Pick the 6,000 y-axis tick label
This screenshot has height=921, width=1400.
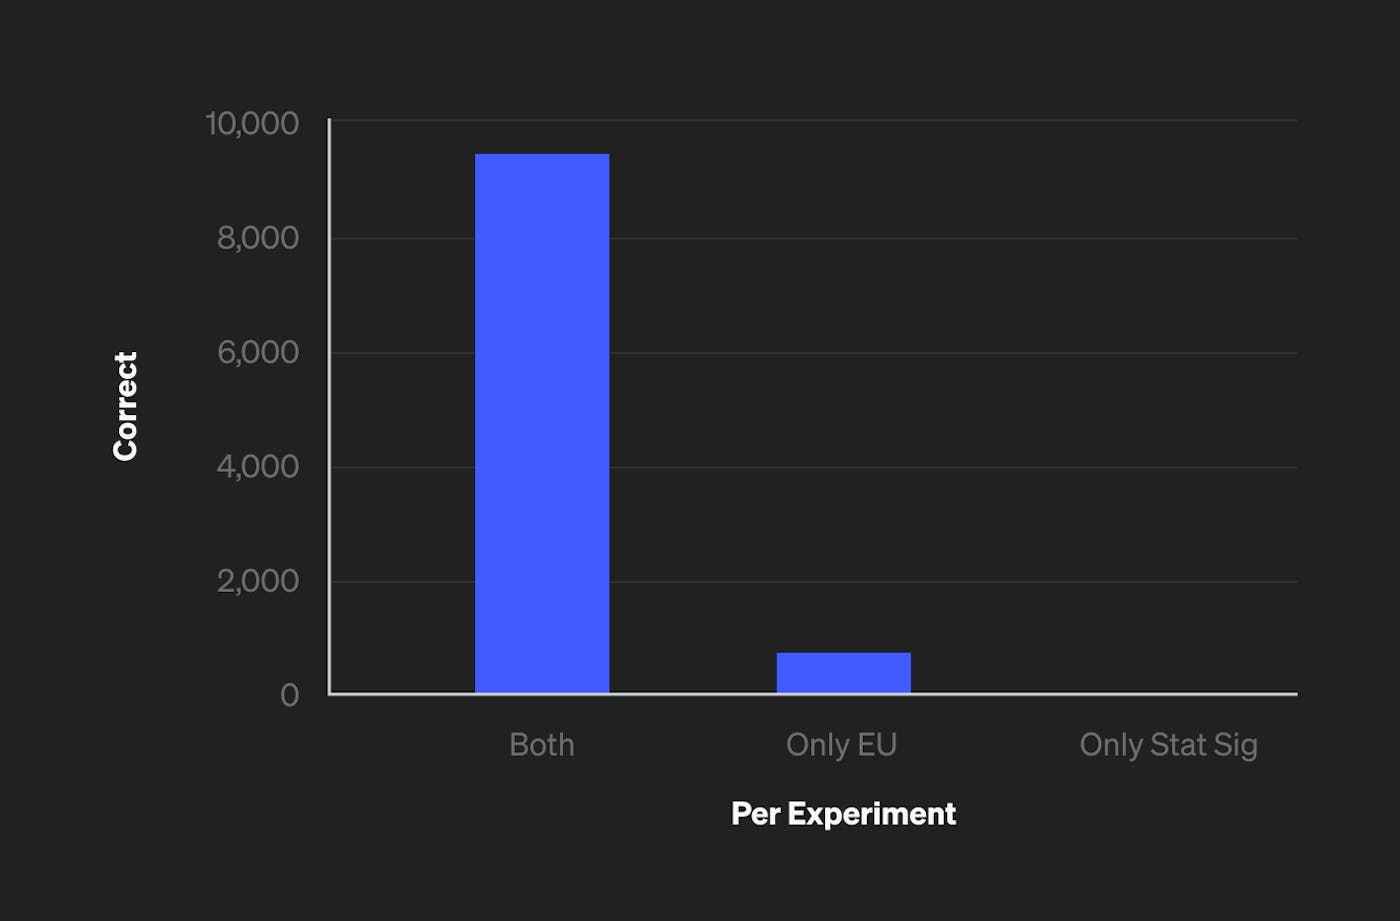pyautogui.click(x=258, y=352)
